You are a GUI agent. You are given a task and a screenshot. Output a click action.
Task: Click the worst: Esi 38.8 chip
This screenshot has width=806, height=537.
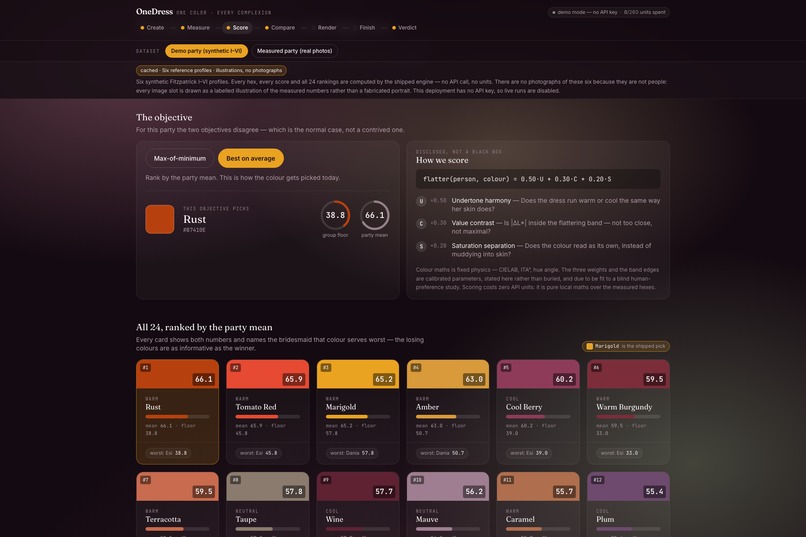[168, 453]
